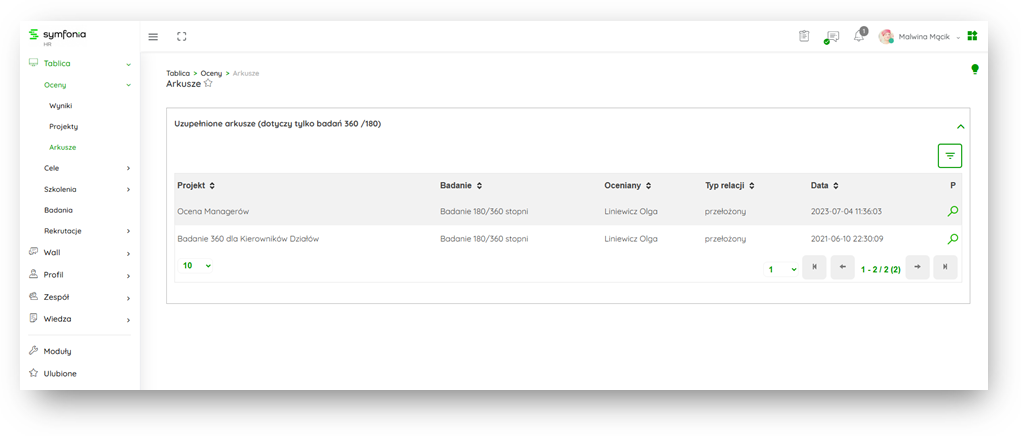Go to the next page
This screenshot has width=1021, height=436.
pyautogui.click(x=917, y=267)
